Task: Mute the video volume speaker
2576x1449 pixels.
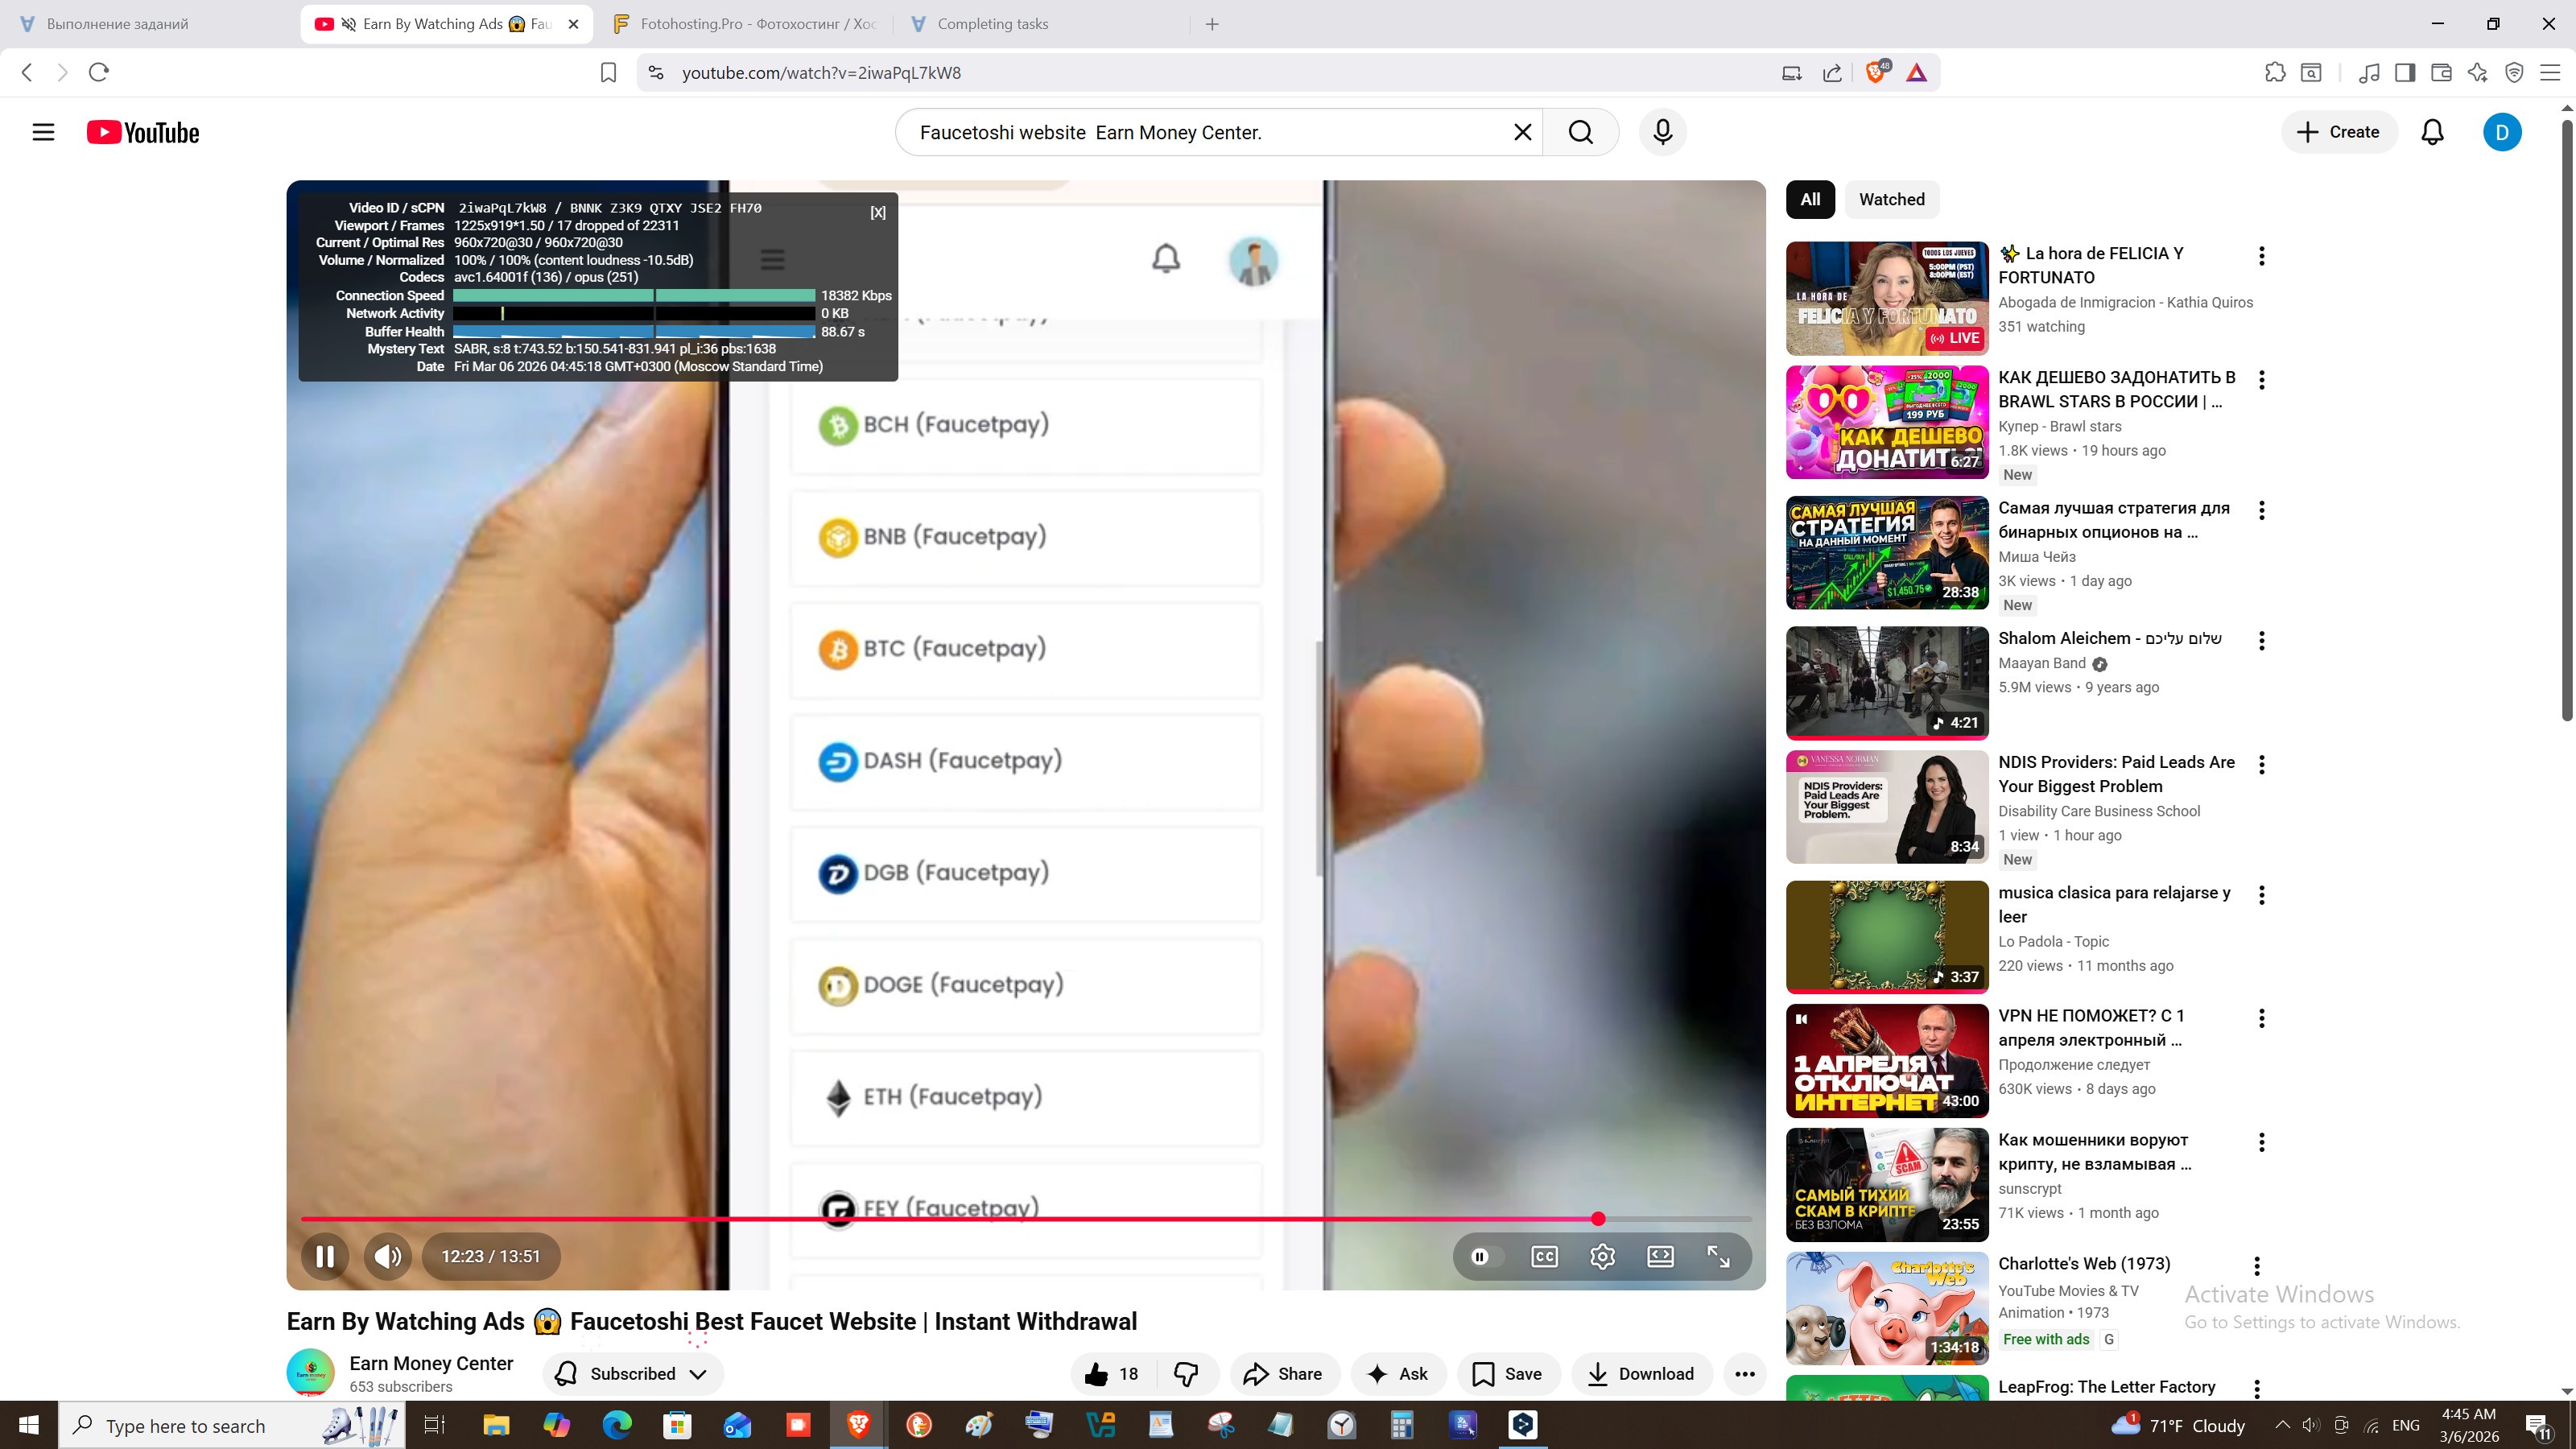Action: pos(388,1256)
